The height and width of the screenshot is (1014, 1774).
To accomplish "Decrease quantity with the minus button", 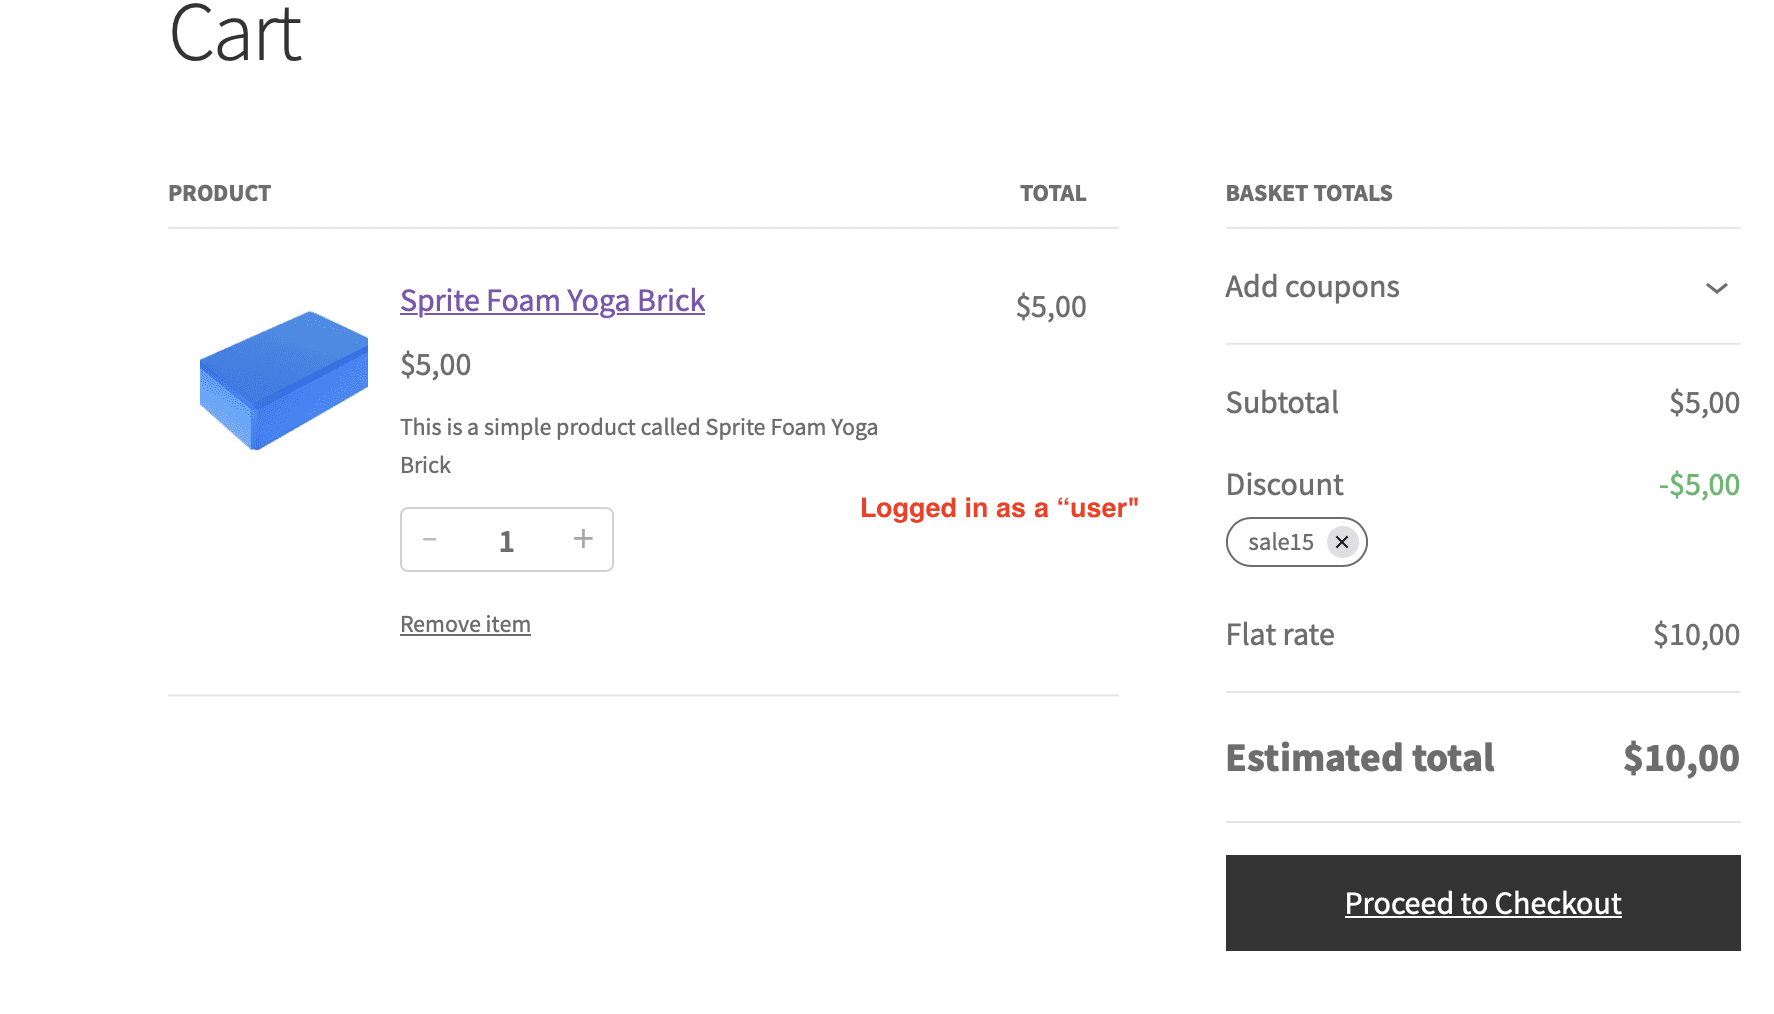I will [430, 540].
